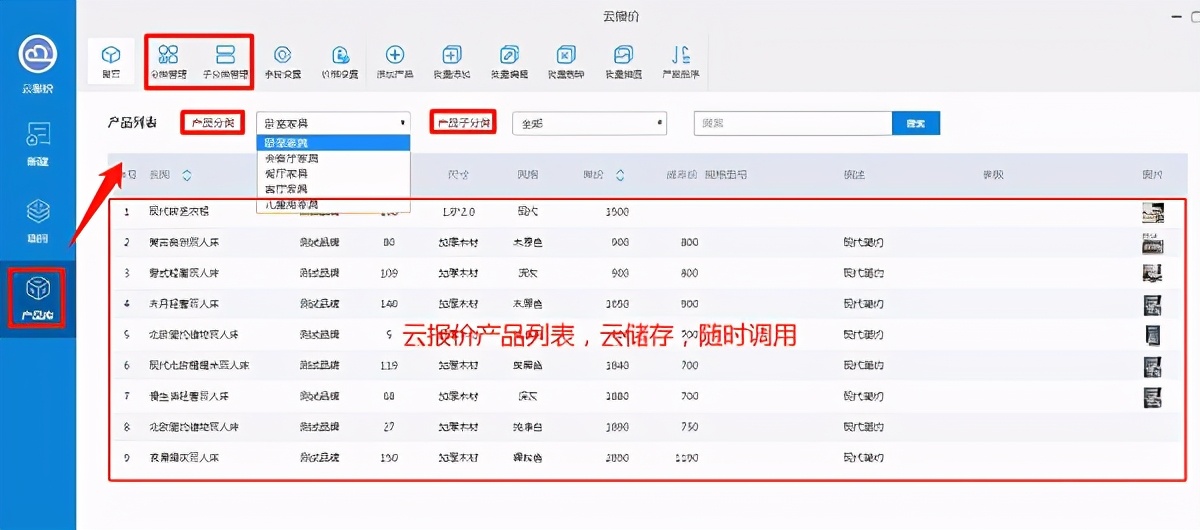Click the circular C settings toolbar icon
Viewport: 1200px width, 530px height.
point(283,55)
